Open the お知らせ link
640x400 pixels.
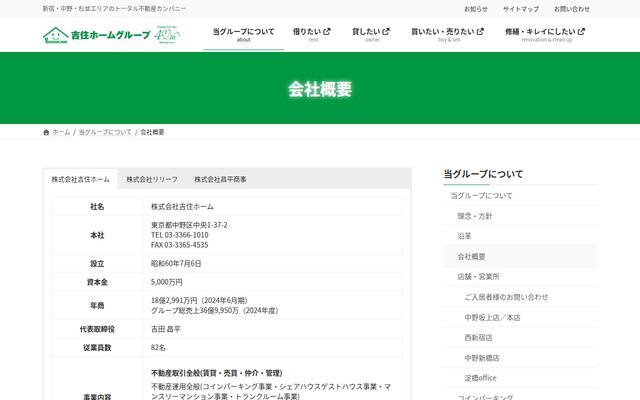point(476,9)
